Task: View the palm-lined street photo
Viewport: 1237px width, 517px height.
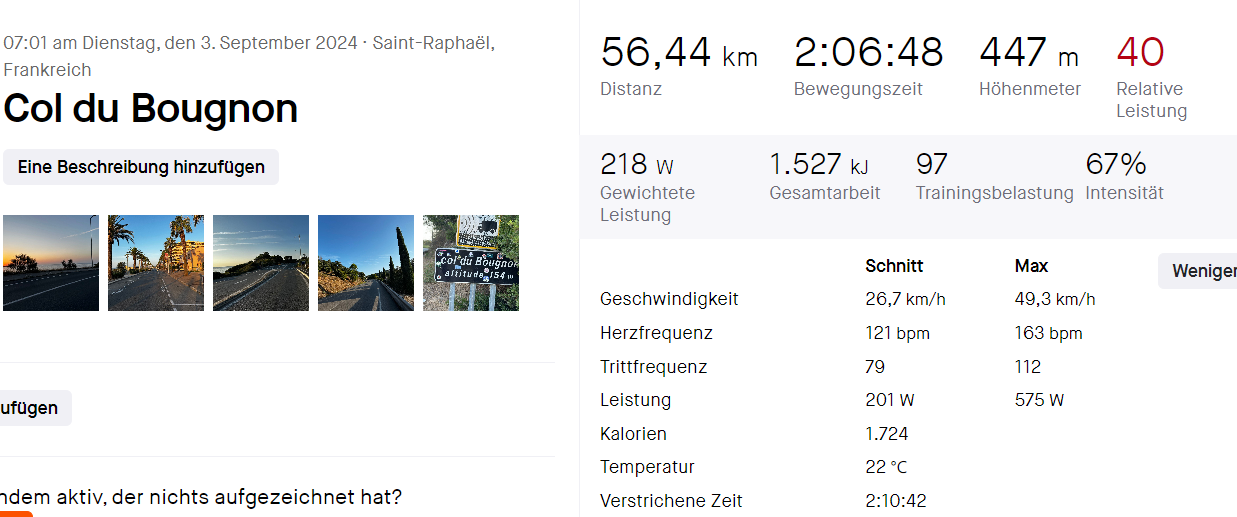Action: 156,263
